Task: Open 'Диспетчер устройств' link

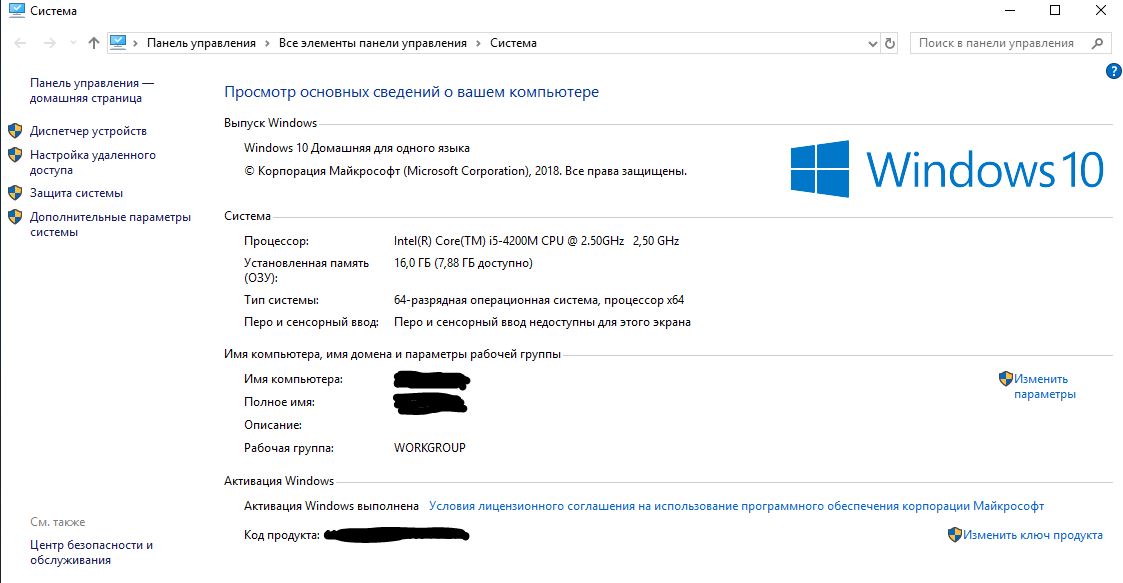Action: pos(88,131)
